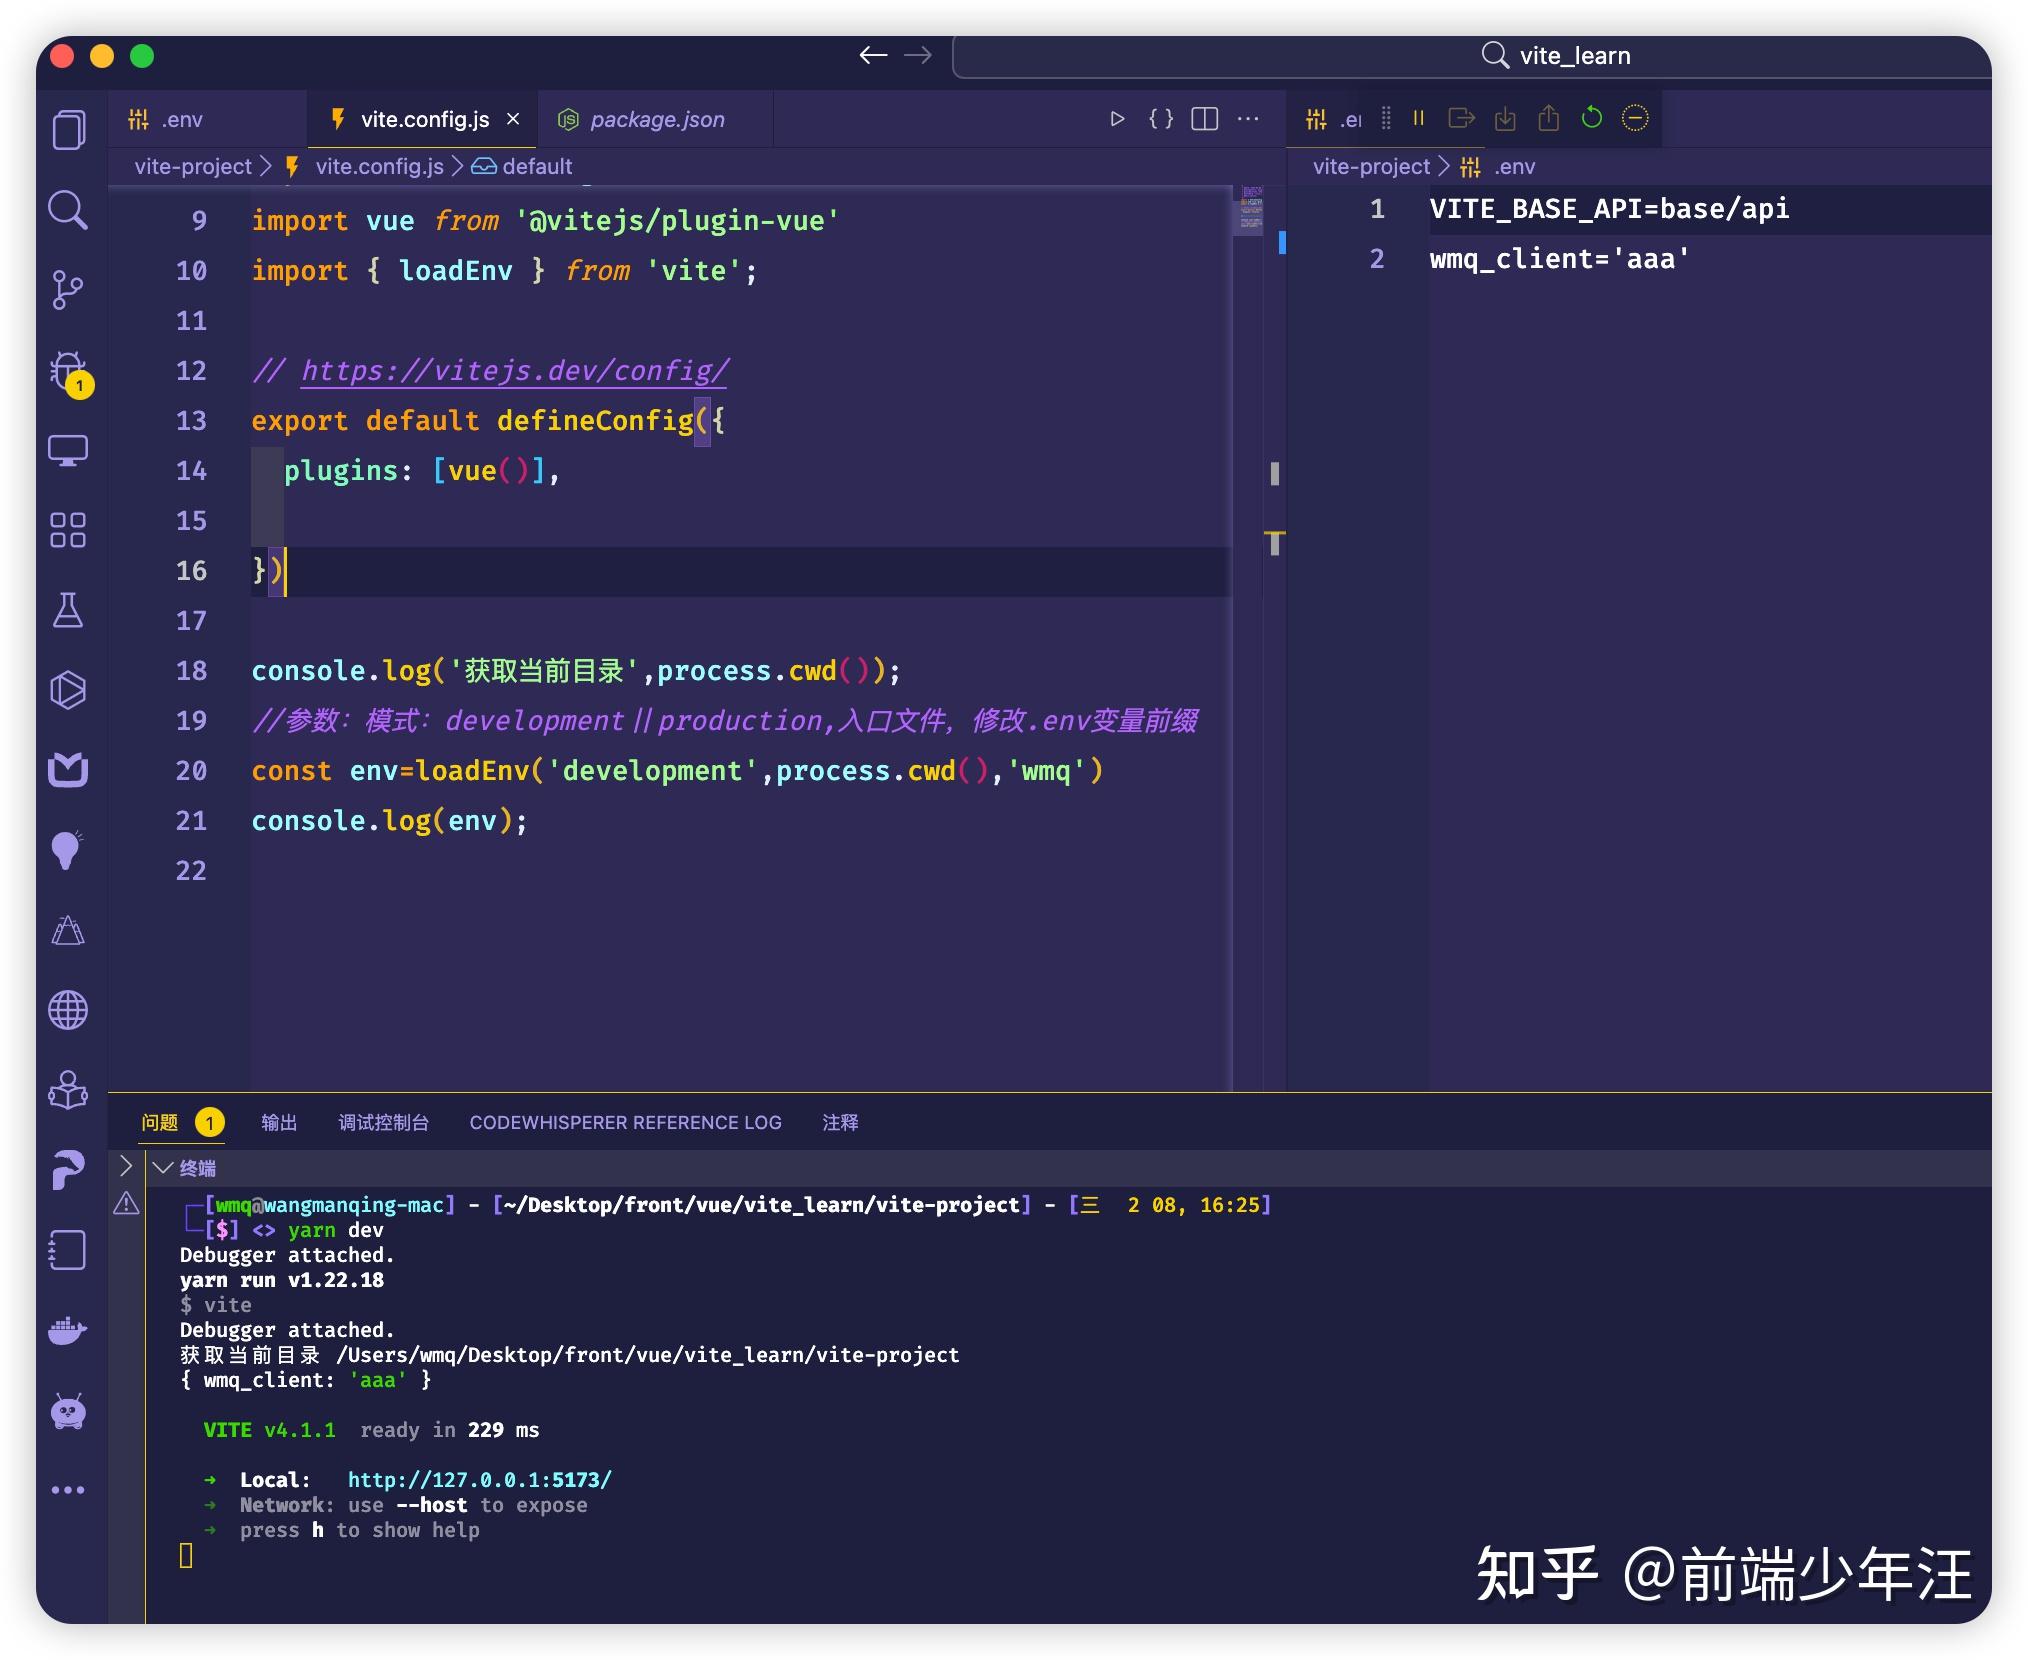Open the Explorer files icon in sidebar
2028x1660 pixels.
coord(68,130)
